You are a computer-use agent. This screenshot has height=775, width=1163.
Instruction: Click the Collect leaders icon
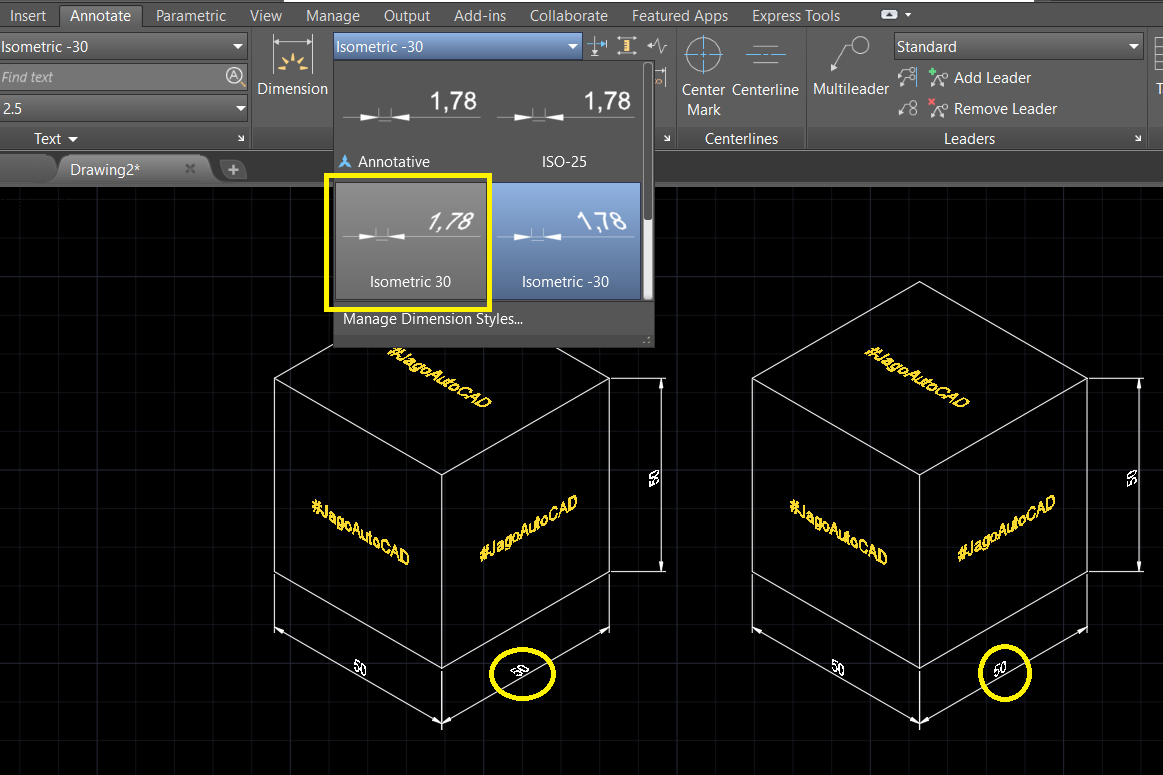(x=908, y=108)
